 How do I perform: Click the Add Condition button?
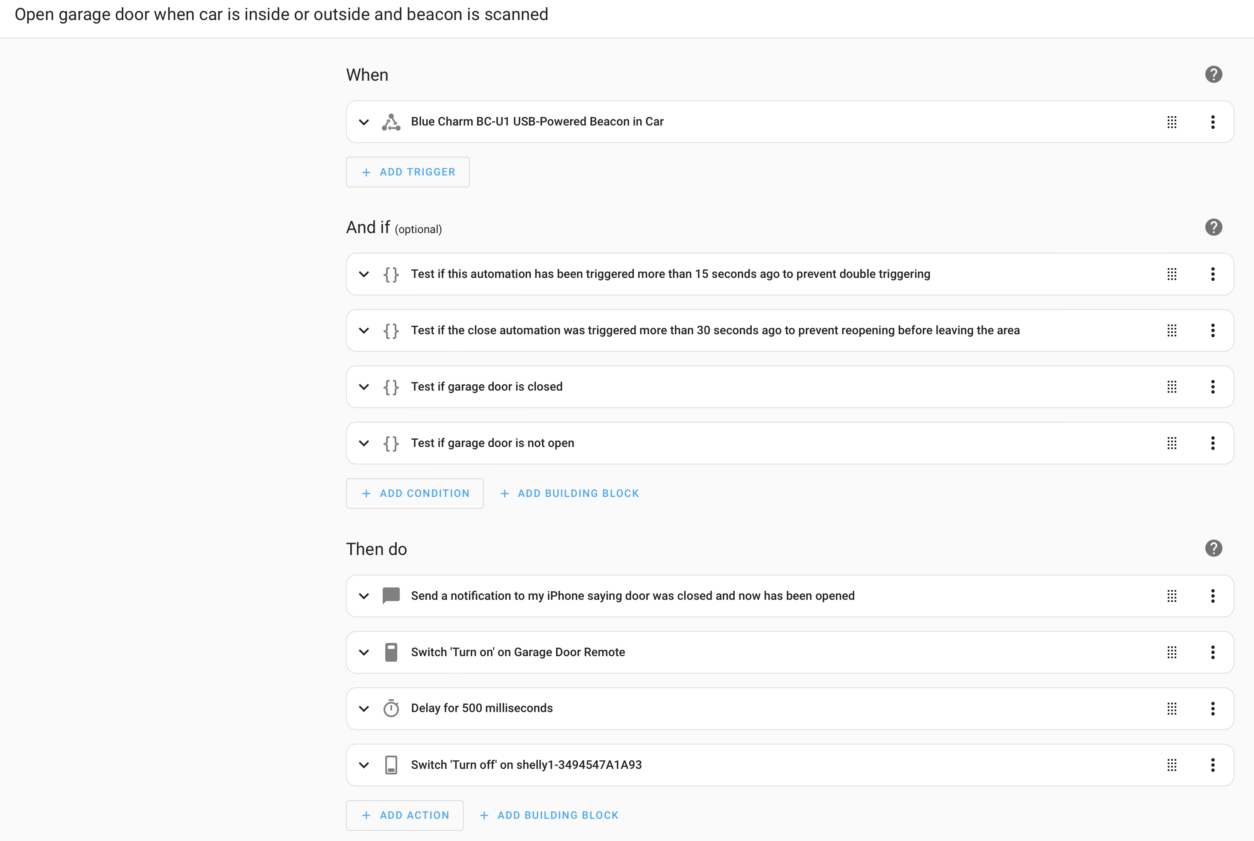tap(415, 493)
